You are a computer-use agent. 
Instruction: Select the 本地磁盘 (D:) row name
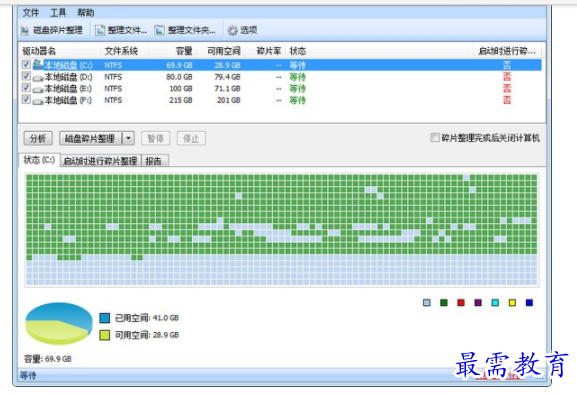click(68, 77)
